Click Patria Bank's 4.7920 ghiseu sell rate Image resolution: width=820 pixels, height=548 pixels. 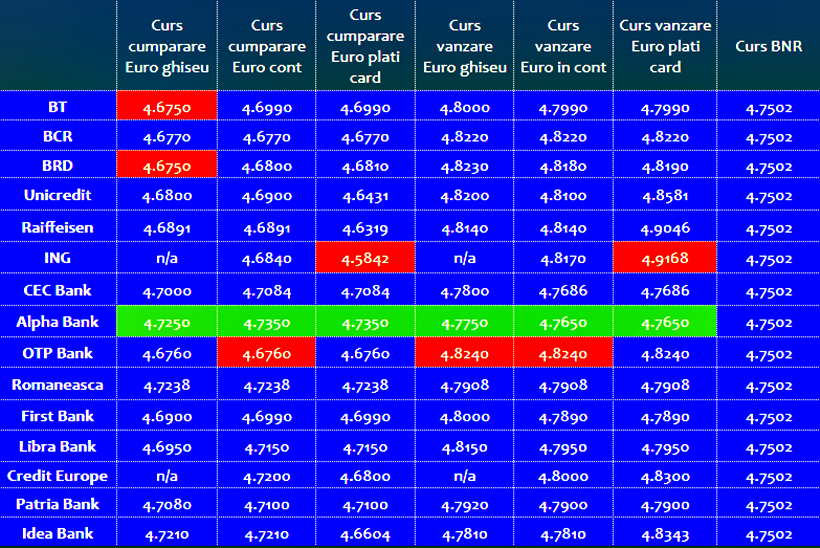click(464, 506)
